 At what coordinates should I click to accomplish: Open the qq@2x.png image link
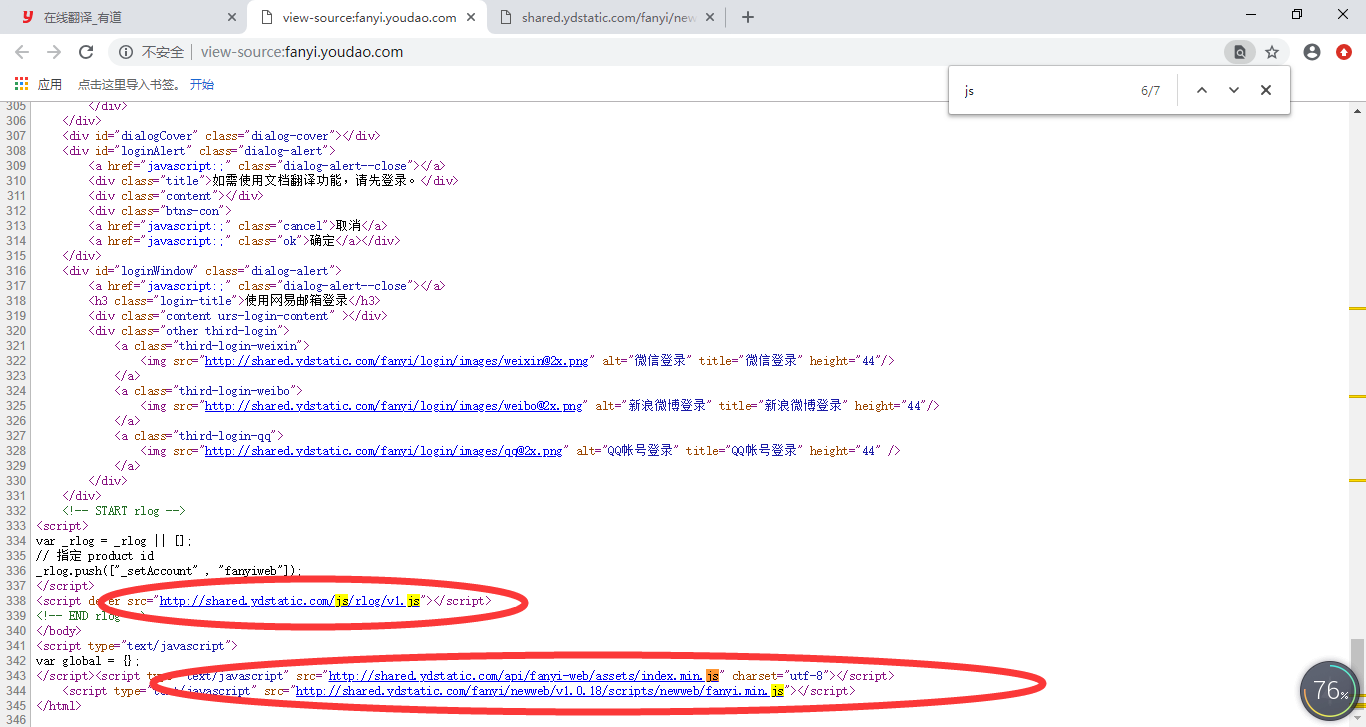pyautogui.click(x=382, y=451)
